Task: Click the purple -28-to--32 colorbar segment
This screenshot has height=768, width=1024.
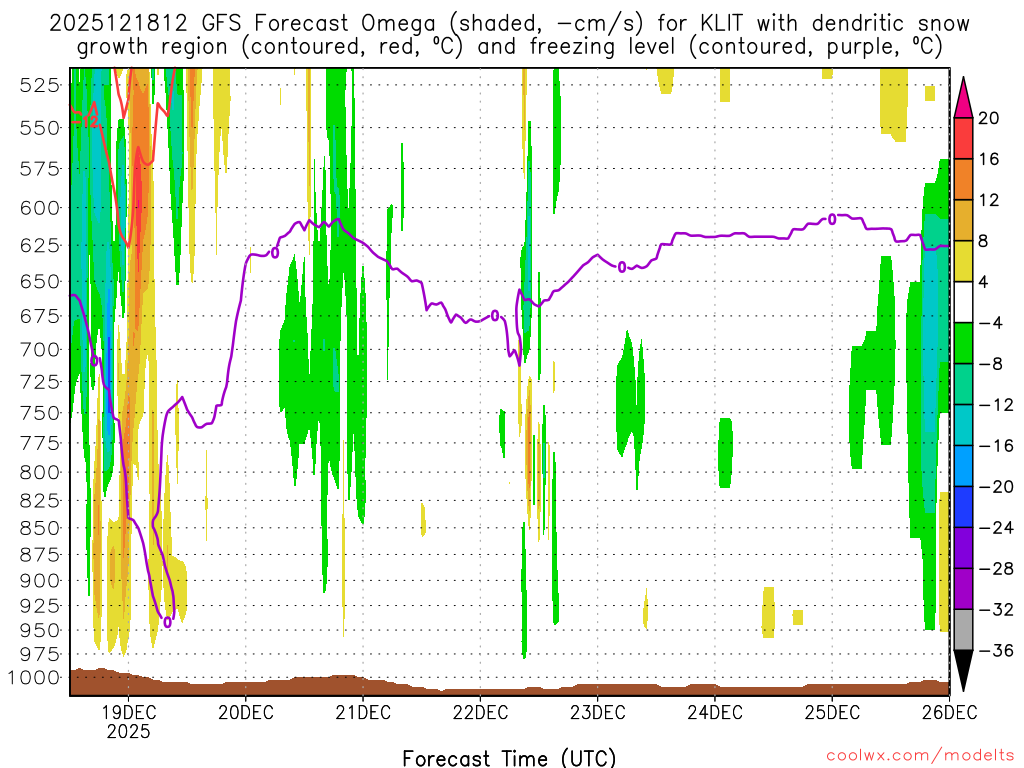Action: click(x=963, y=589)
